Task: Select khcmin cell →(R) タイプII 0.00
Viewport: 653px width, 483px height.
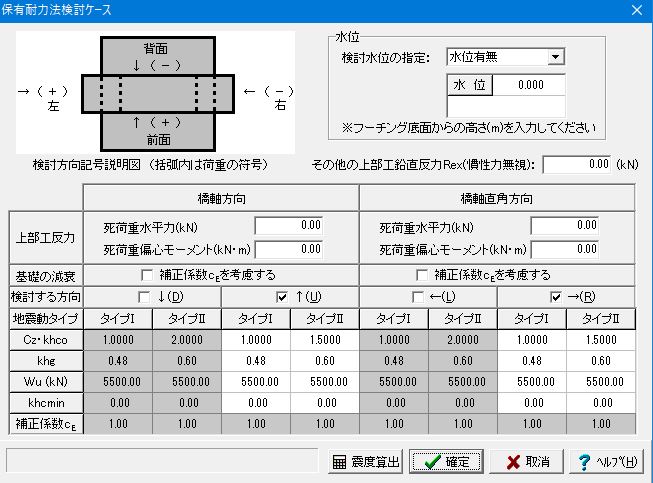Action: pyautogui.click(x=601, y=403)
